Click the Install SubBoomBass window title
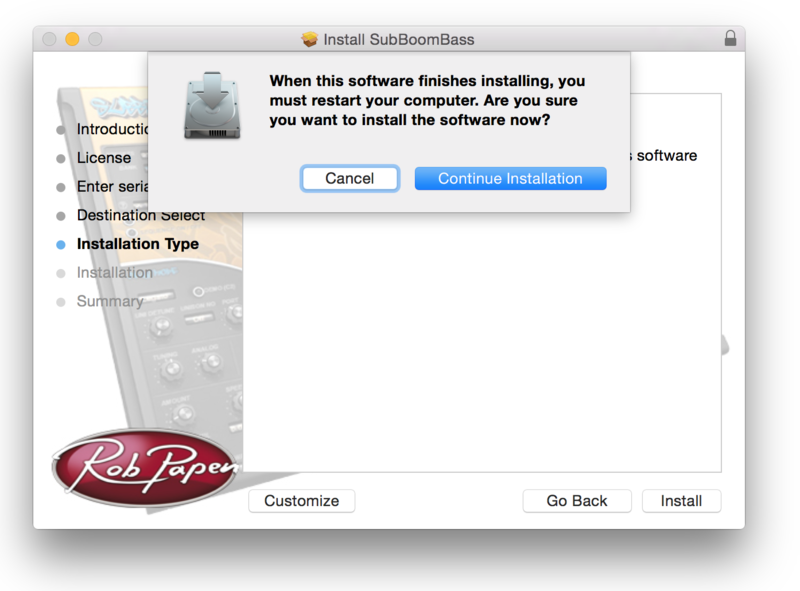 [399, 39]
